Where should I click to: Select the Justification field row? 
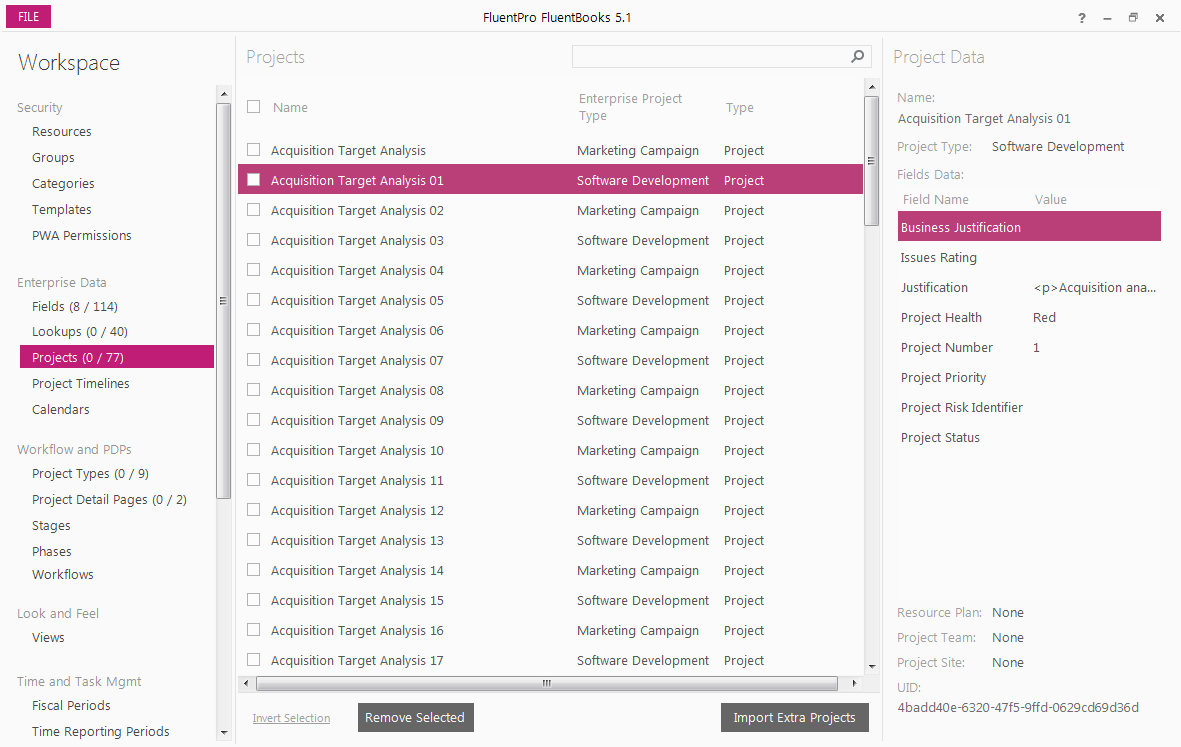pos(1029,288)
